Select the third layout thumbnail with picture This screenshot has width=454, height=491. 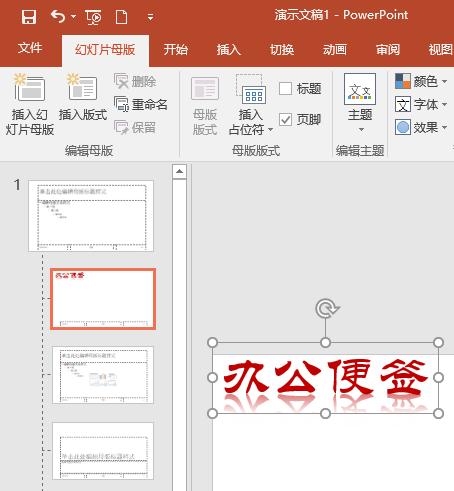(103, 375)
